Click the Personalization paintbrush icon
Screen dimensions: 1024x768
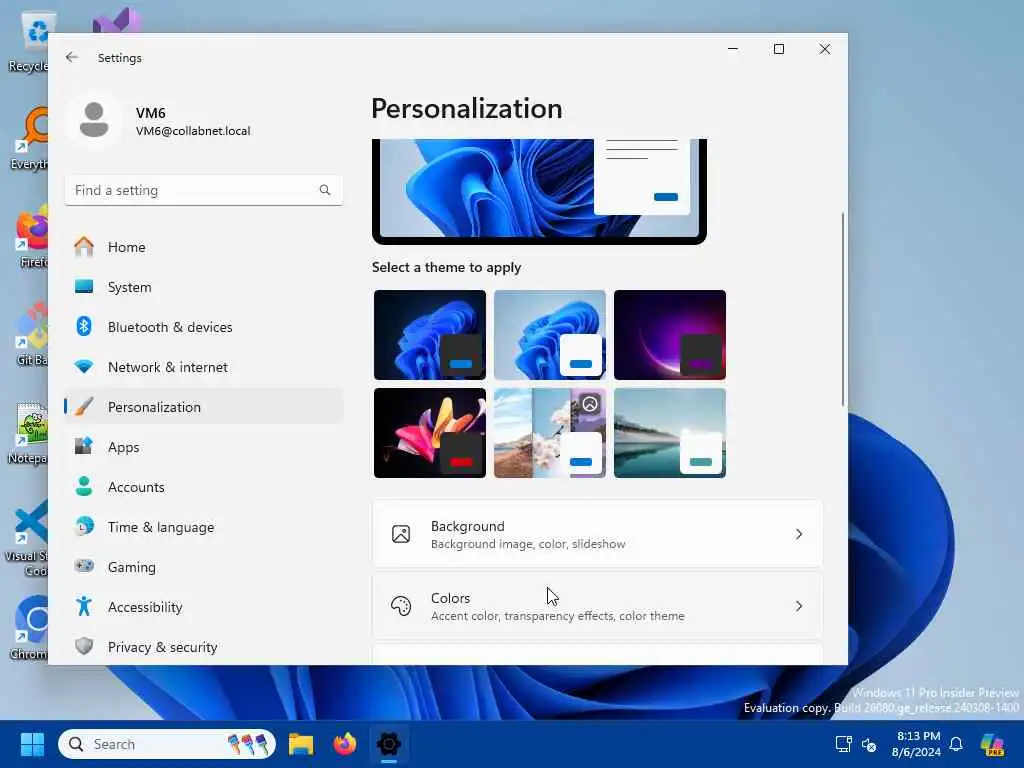point(84,407)
